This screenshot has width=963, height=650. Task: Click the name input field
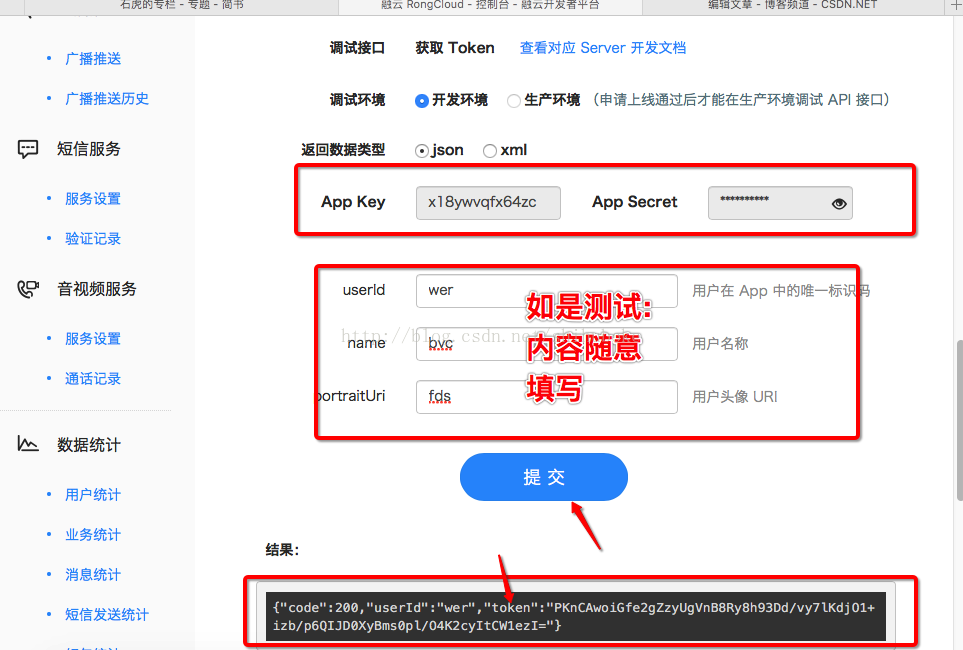(547, 343)
